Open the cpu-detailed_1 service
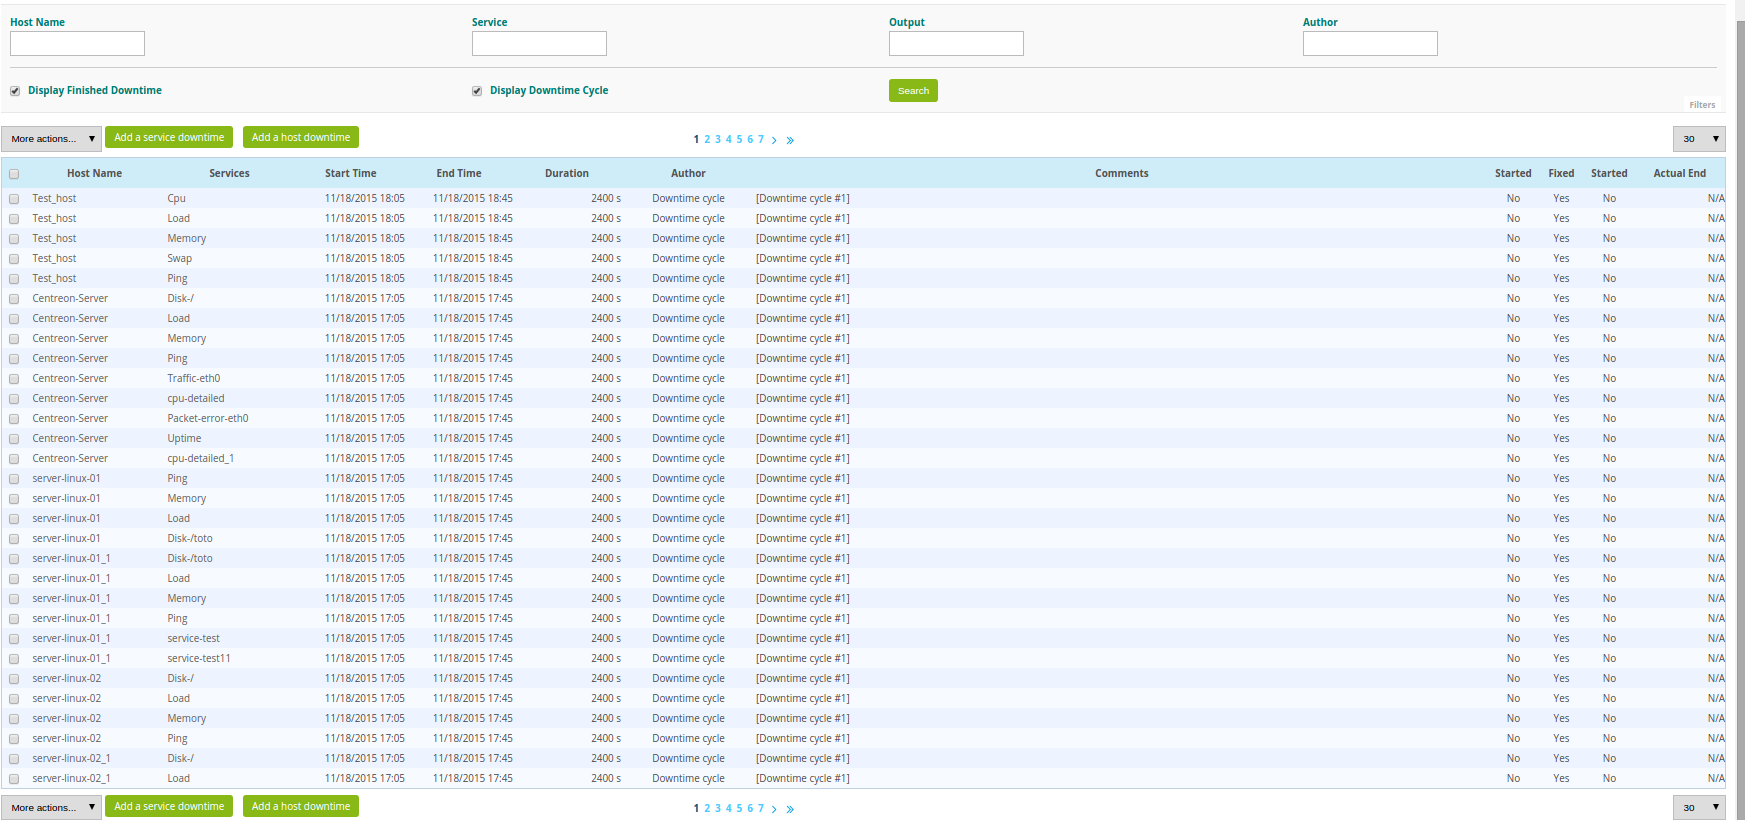This screenshot has width=1745, height=820. point(200,459)
